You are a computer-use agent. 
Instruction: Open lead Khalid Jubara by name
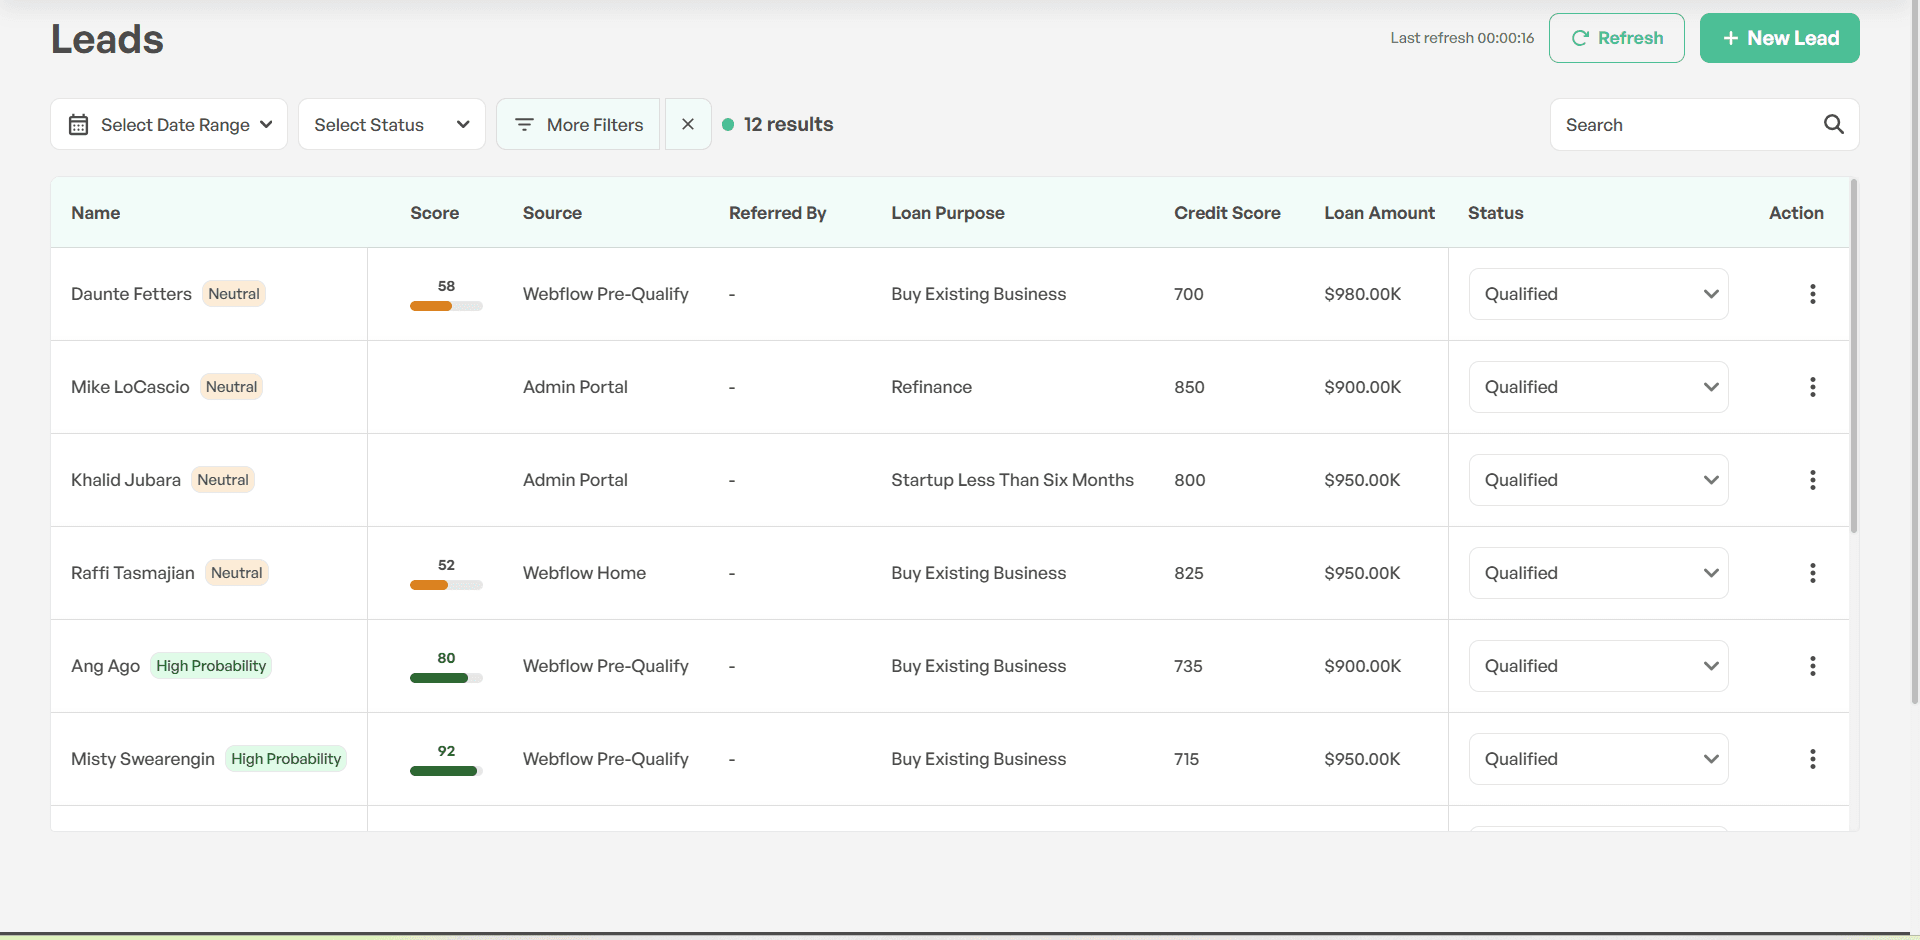126,480
